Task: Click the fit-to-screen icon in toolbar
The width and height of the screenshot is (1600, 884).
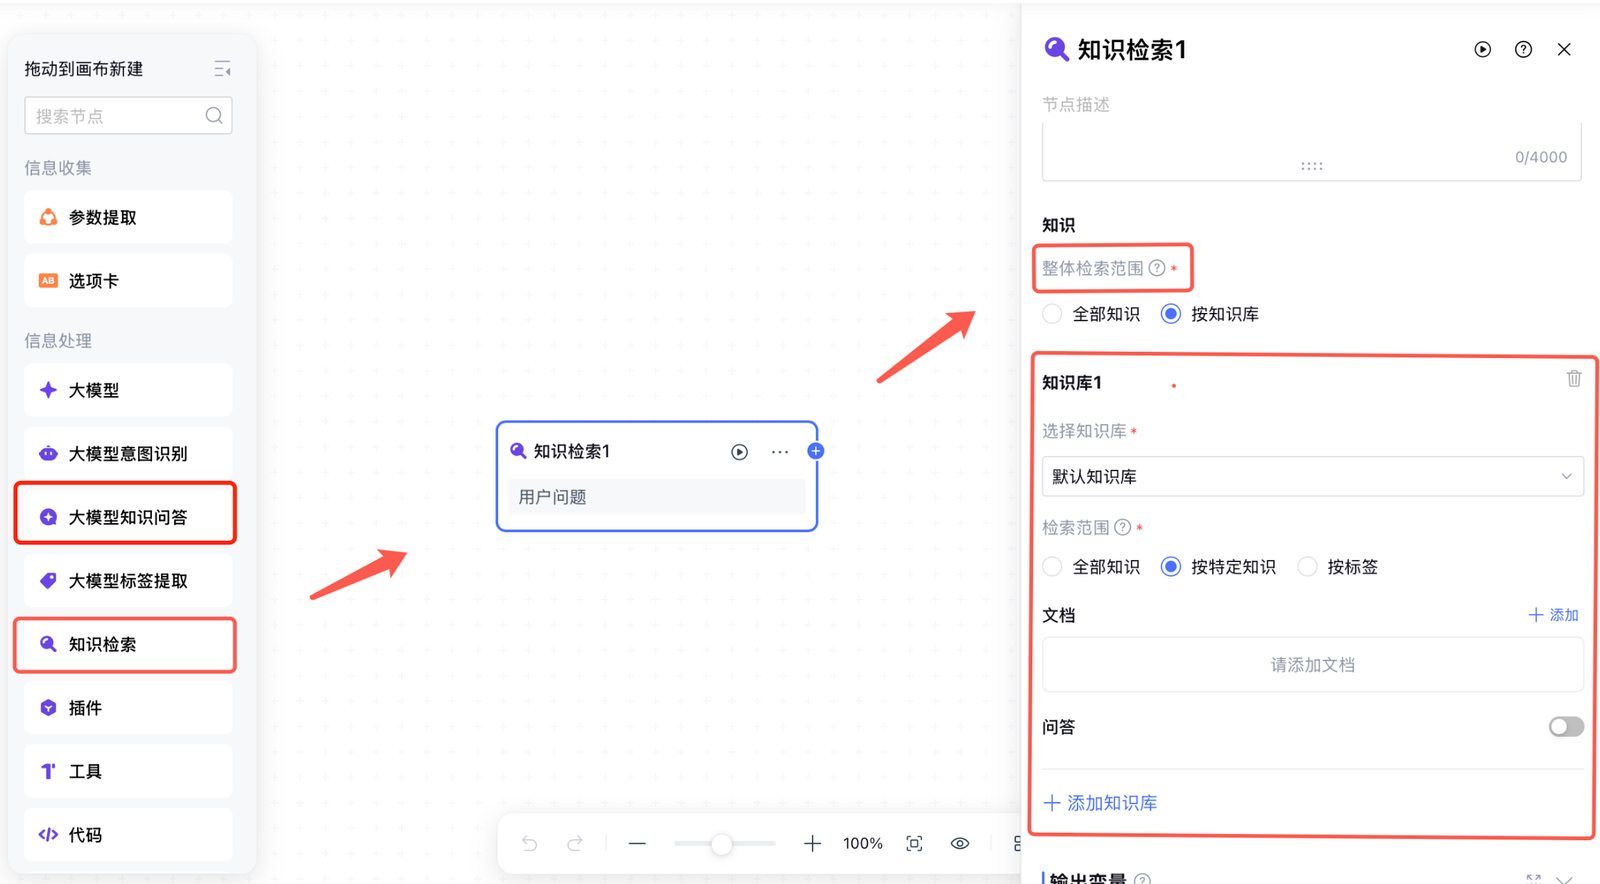Action: [914, 844]
